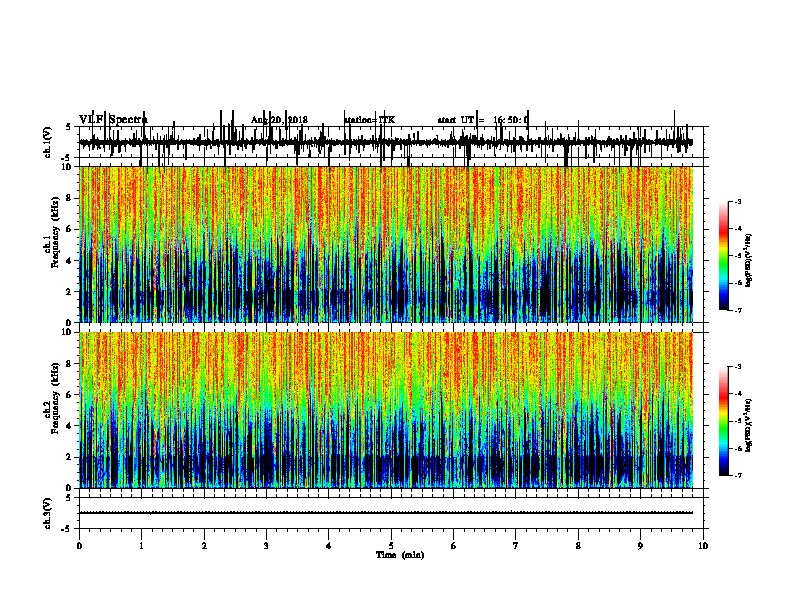The height and width of the screenshot is (612, 792).
Task: Click time axis tick label "1"
Action: 141,546
